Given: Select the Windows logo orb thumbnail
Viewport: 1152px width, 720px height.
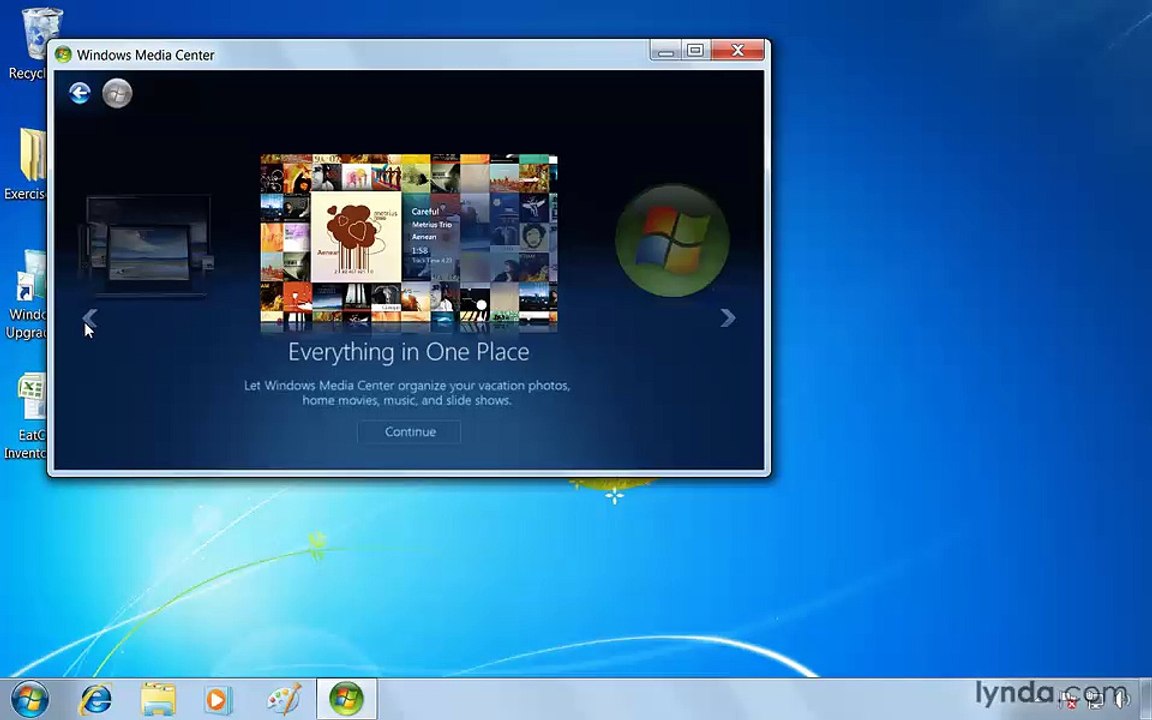Looking at the screenshot, I should pos(672,240).
